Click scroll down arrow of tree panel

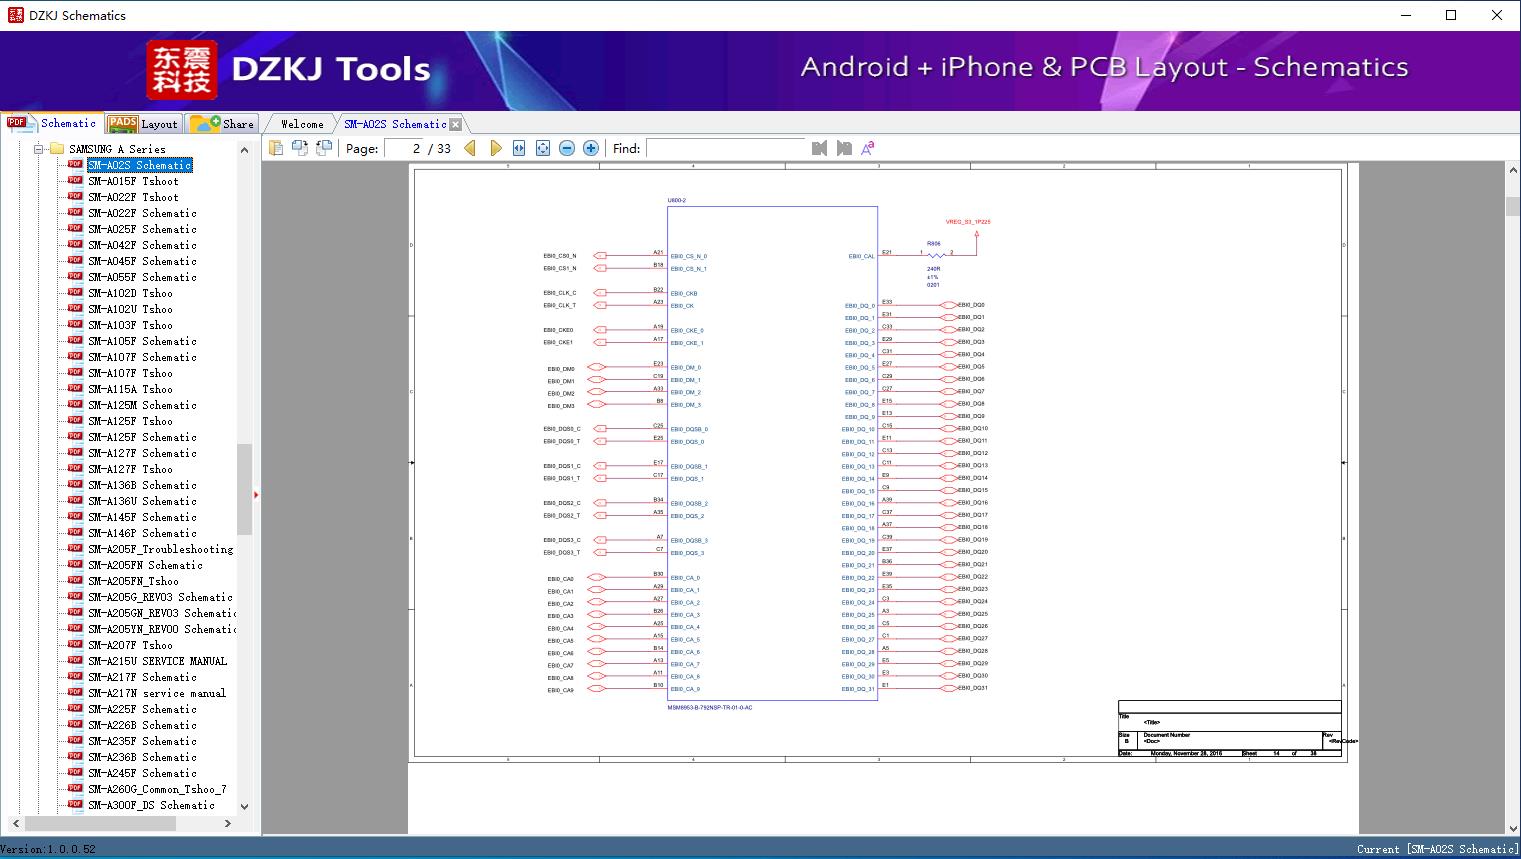click(x=244, y=806)
